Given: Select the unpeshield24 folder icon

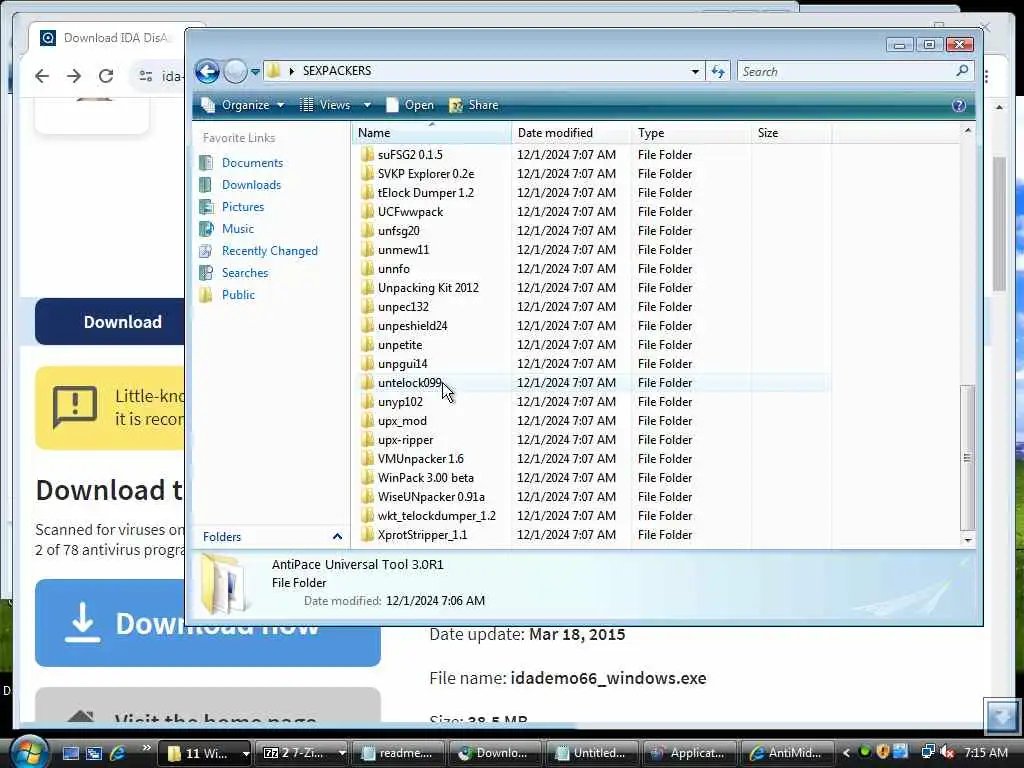Looking at the screenshot, I should (368, 325).
